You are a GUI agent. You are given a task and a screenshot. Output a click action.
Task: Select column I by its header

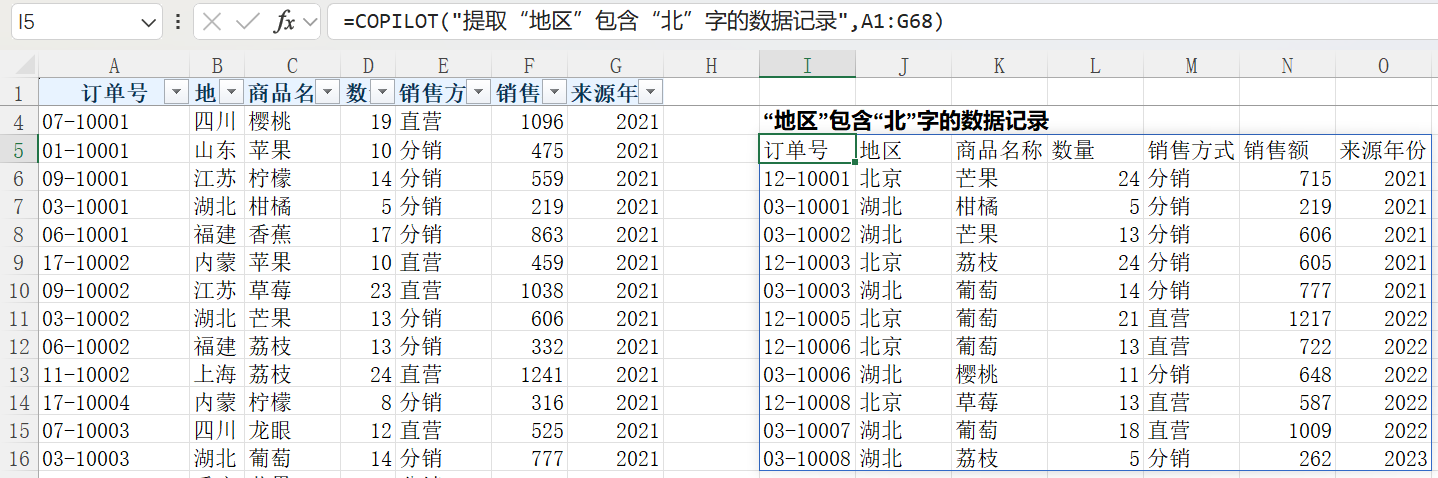[807, 65]
